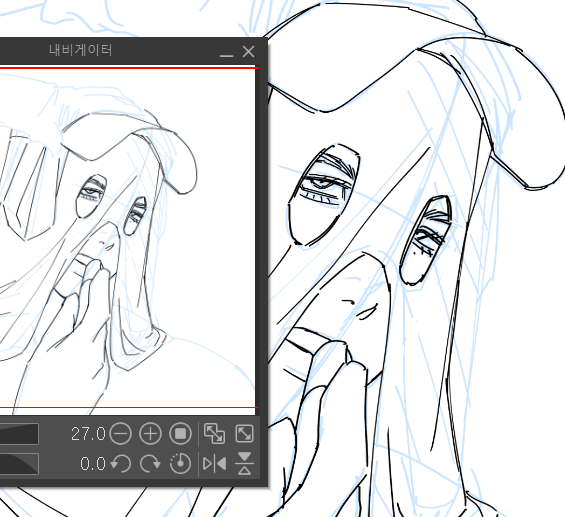Fit canvas to Navigator window
This screenshot has width=565, height=517.
(214, 433)
